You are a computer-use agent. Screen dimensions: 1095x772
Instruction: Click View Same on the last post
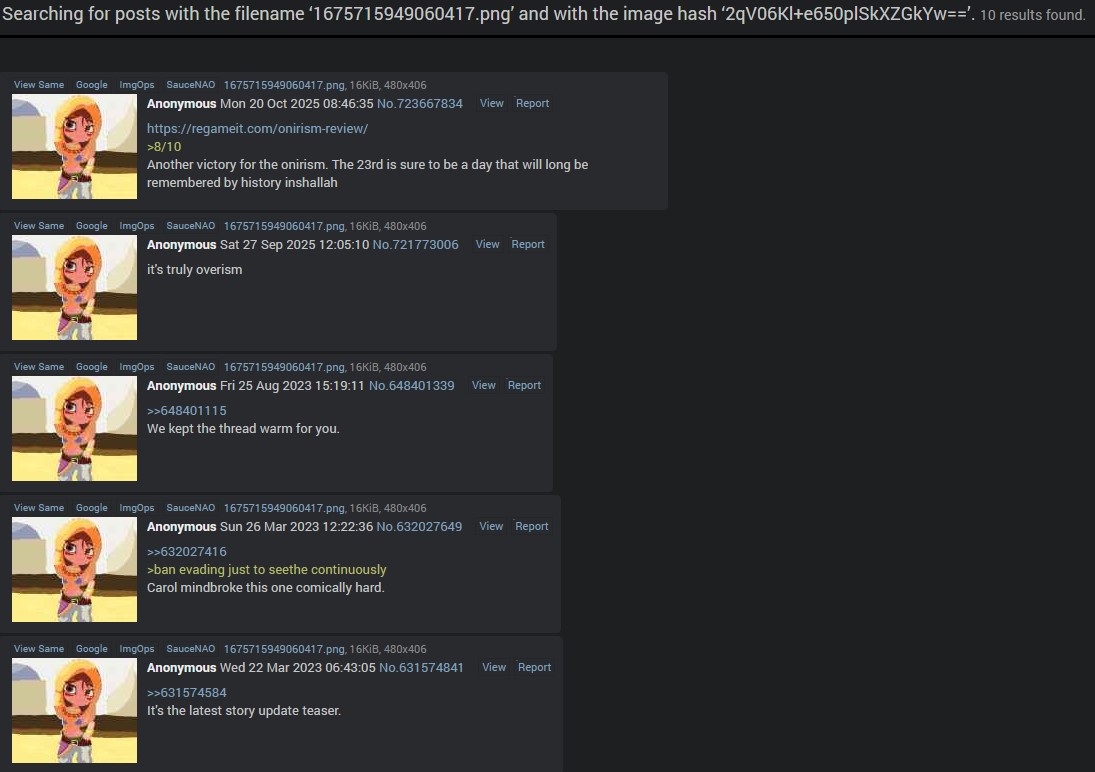39,649
